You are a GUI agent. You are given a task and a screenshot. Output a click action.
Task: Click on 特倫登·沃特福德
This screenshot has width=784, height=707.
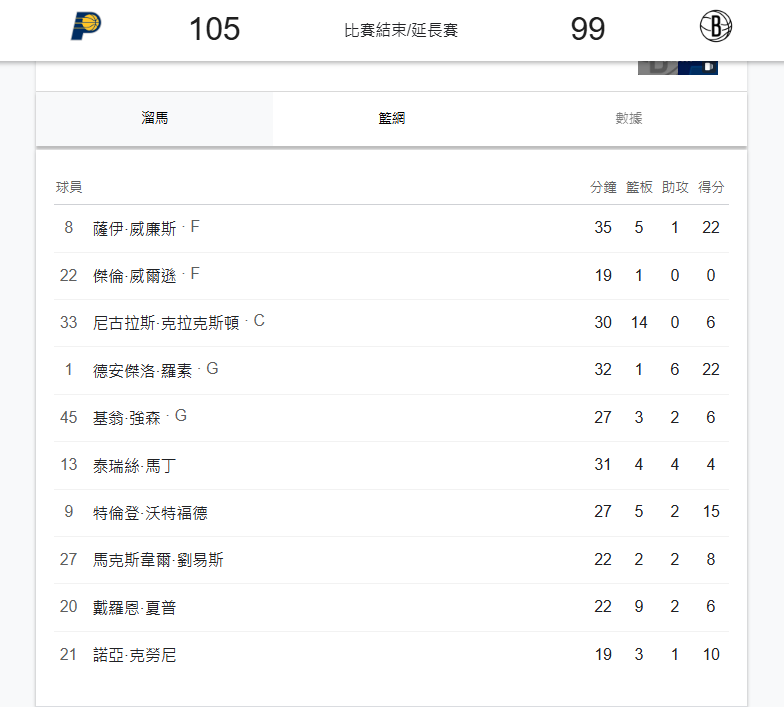(x=150, y=512)
